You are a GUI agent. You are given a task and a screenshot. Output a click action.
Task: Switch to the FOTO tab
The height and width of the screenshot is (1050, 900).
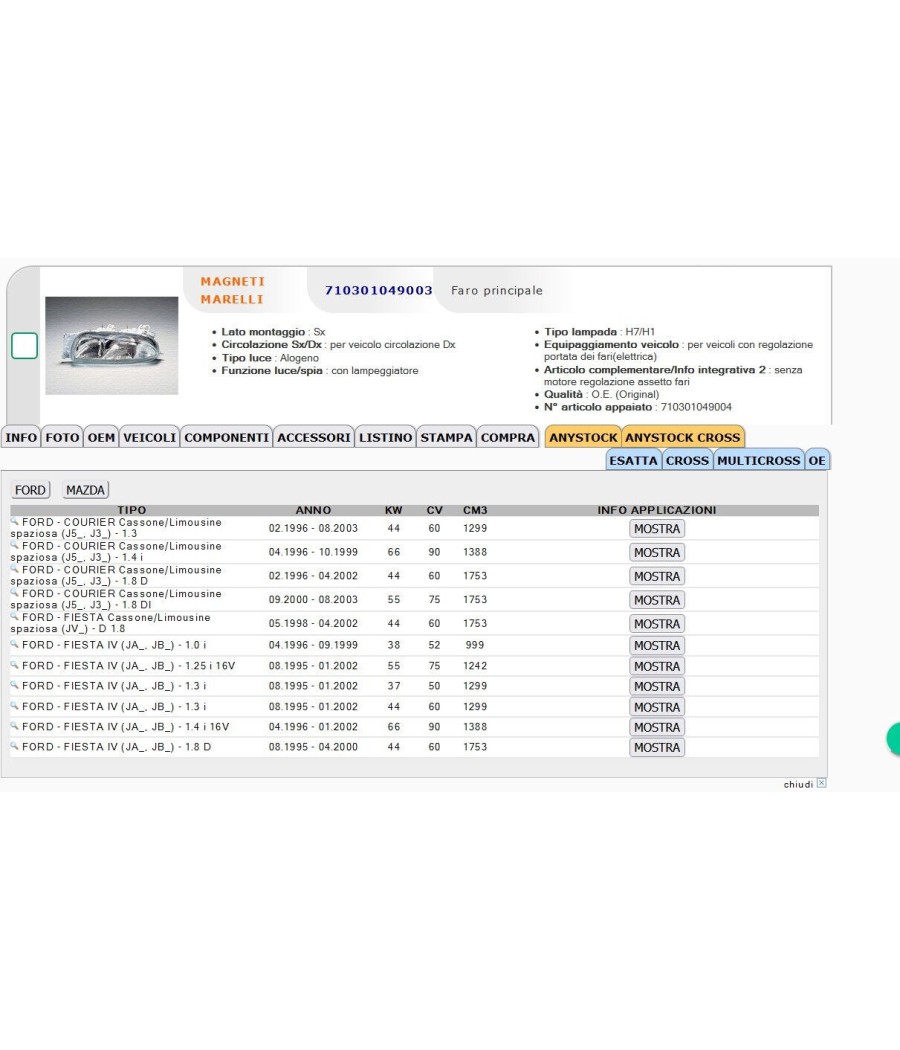pos(62,437)
